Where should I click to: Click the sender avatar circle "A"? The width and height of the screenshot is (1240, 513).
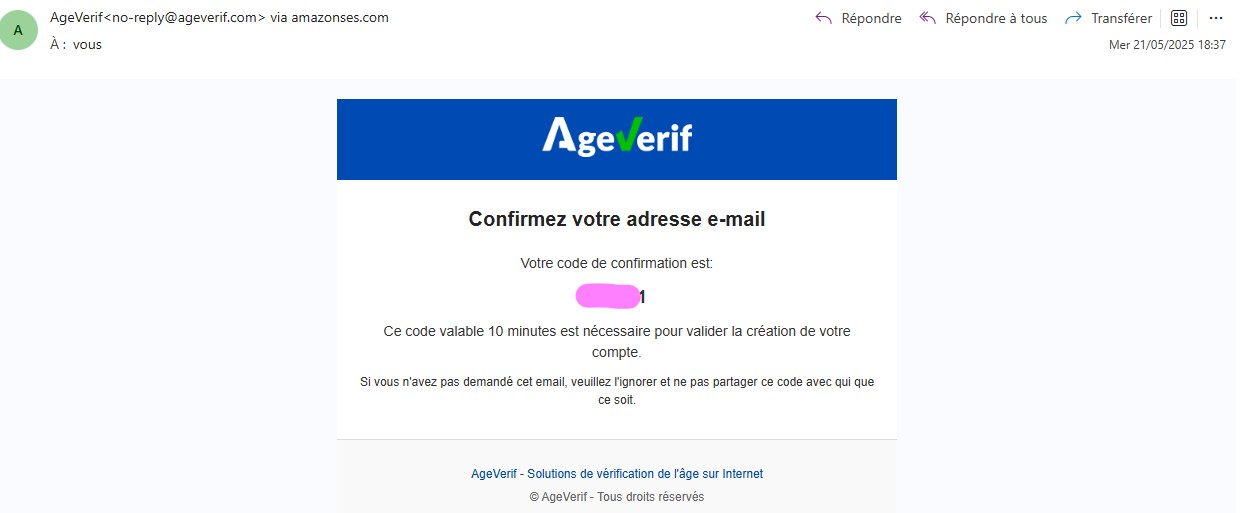[18, 31]
